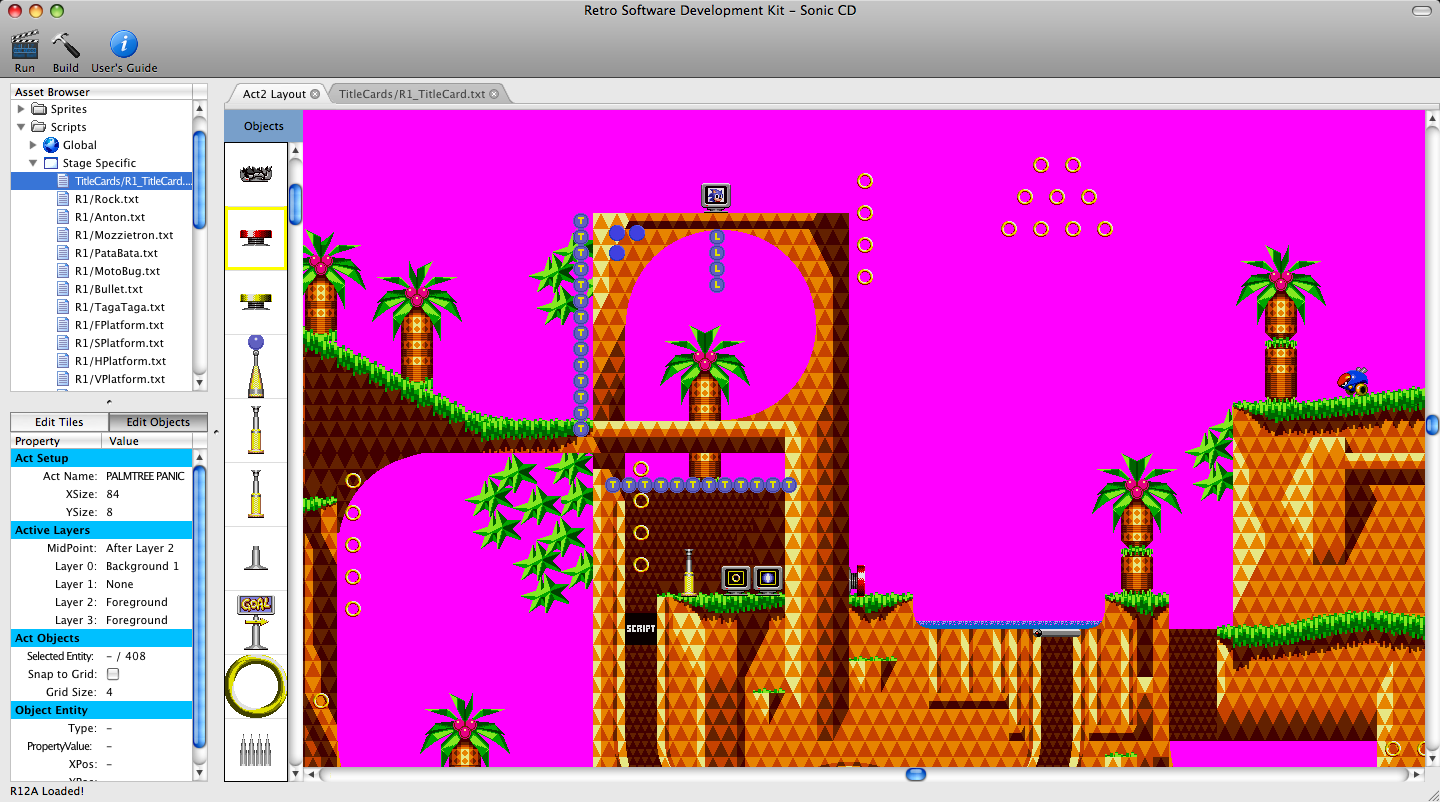The width and height of the screenshot is (1440, 802).
Task: Choose the short grey post object
Action: coord(256,558)
